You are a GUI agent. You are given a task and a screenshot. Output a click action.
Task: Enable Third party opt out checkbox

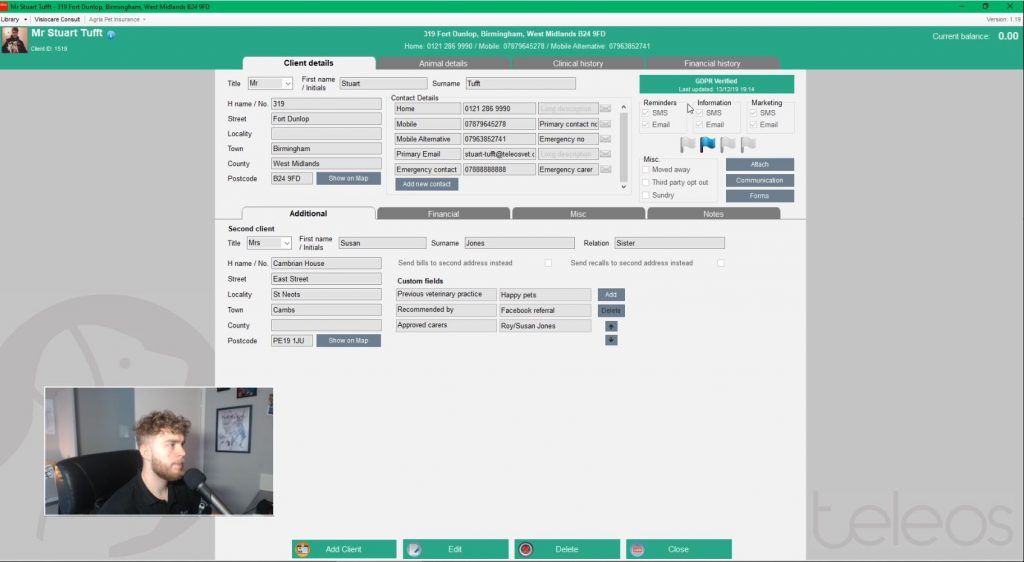[646, 183]
